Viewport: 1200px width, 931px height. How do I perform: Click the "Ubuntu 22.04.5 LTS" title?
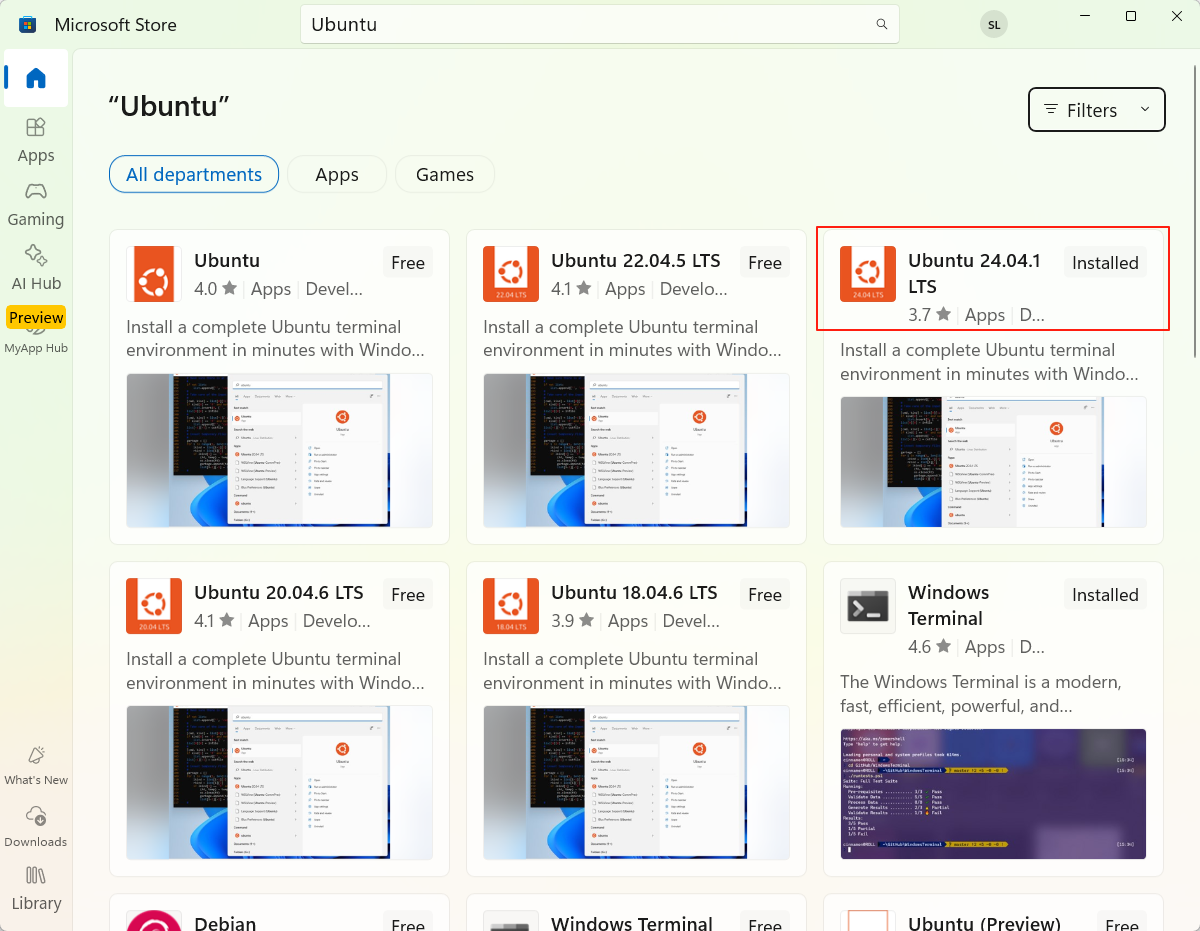[636, 260]
